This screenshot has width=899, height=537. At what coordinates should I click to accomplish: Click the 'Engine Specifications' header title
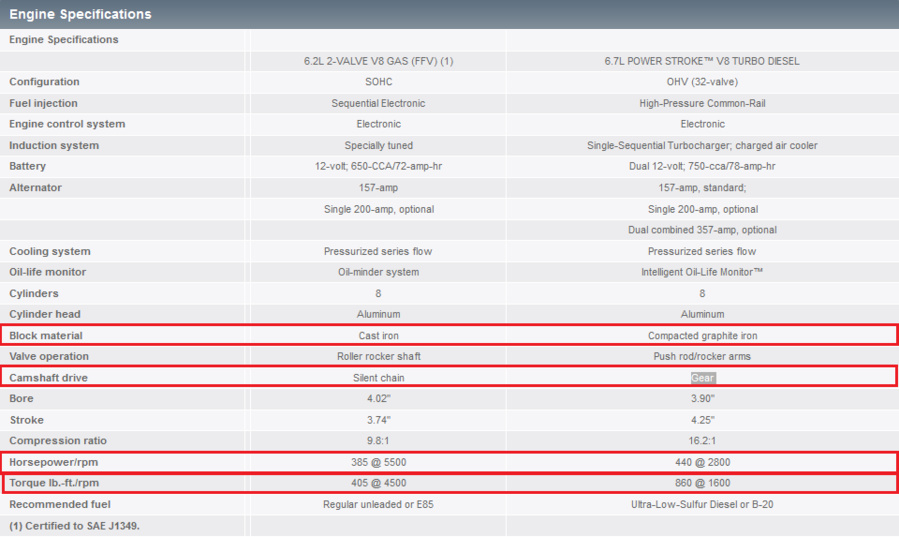click(80, 14)
